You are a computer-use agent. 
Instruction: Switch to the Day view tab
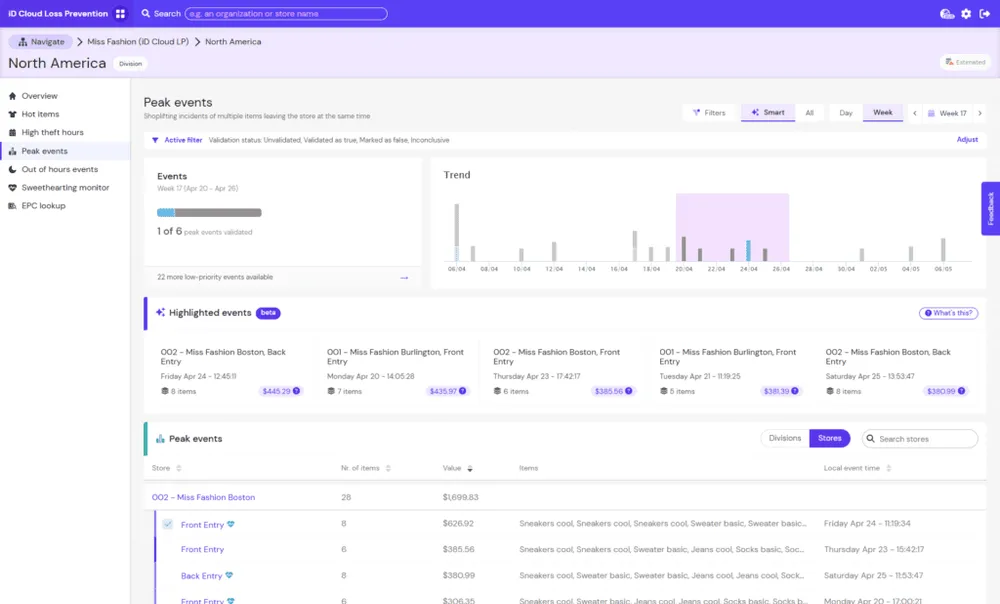click(x=846, y=113)
